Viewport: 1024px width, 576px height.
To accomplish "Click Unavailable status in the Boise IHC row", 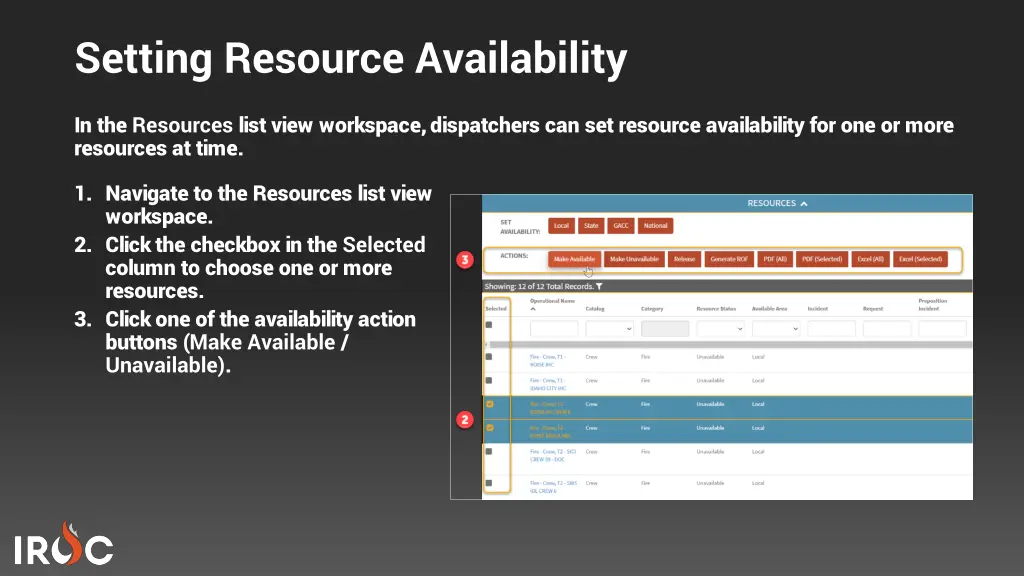I will point(711,357).
